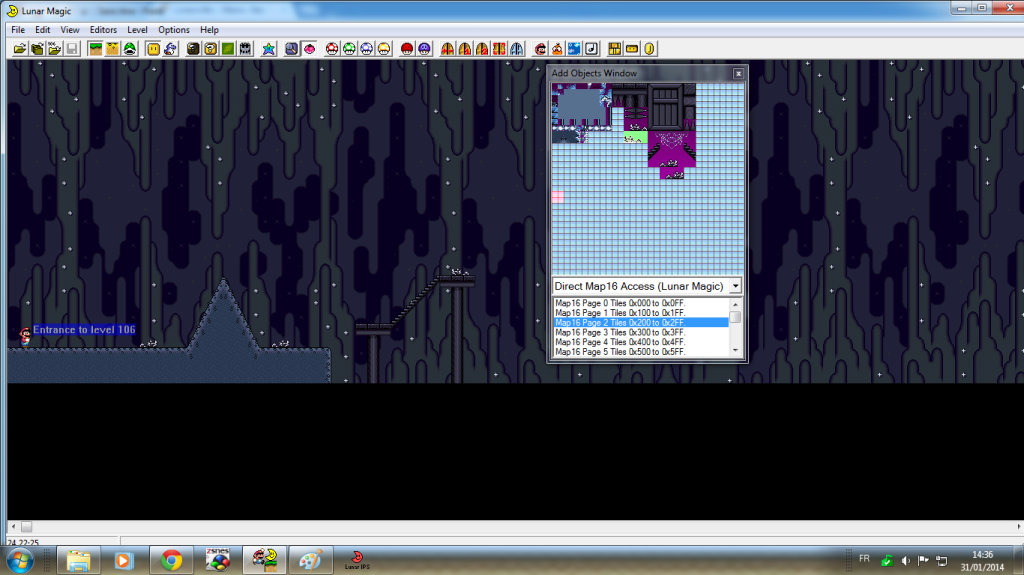Open the View menu
Viewport: 1024px width, 575px height.
70,30
